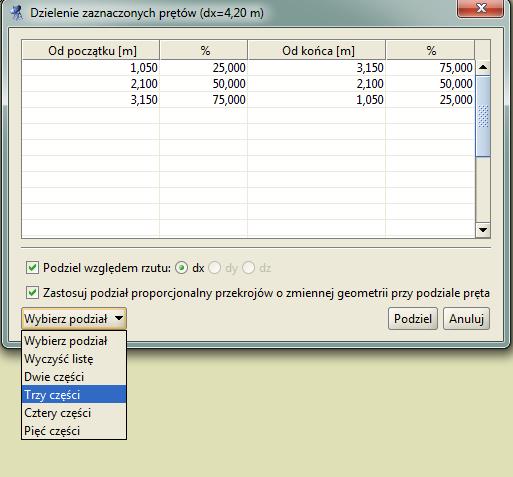Image resolution: width=513 pixels, height=477 pixels.
Task: Choose 'Wybierz podział' in the list
Action: pos(74,341)
